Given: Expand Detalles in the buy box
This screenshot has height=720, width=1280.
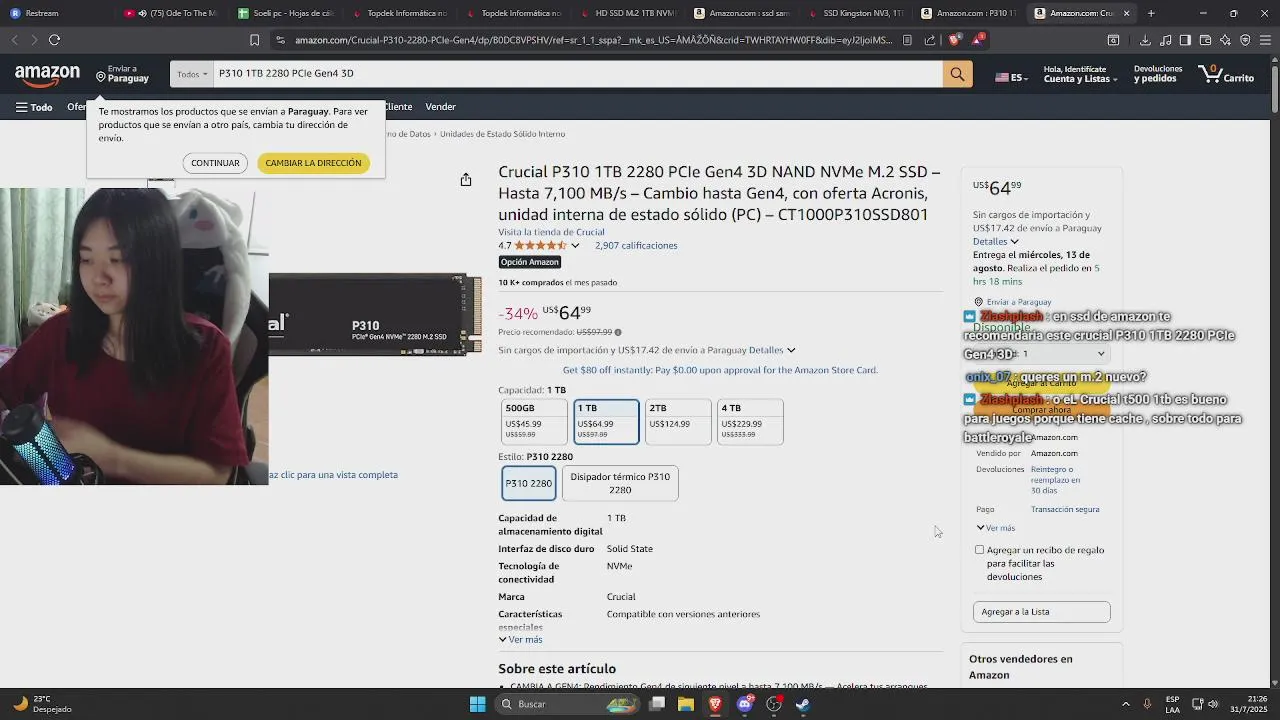Looking at the screenshot, I should pyautogui.click(x=995, y=241).
